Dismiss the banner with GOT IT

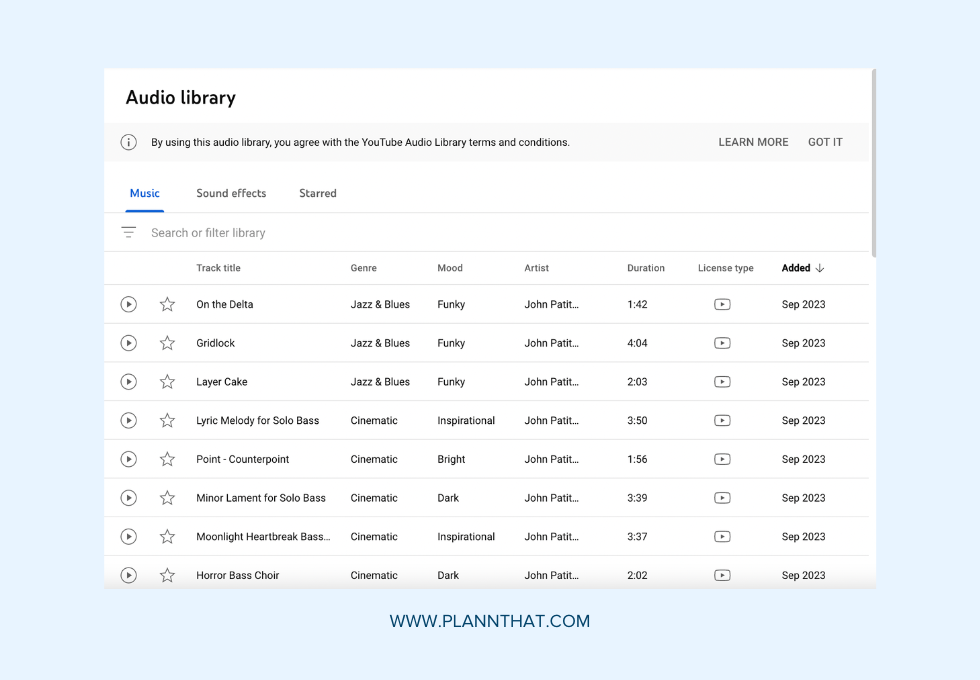click(825, 142)
